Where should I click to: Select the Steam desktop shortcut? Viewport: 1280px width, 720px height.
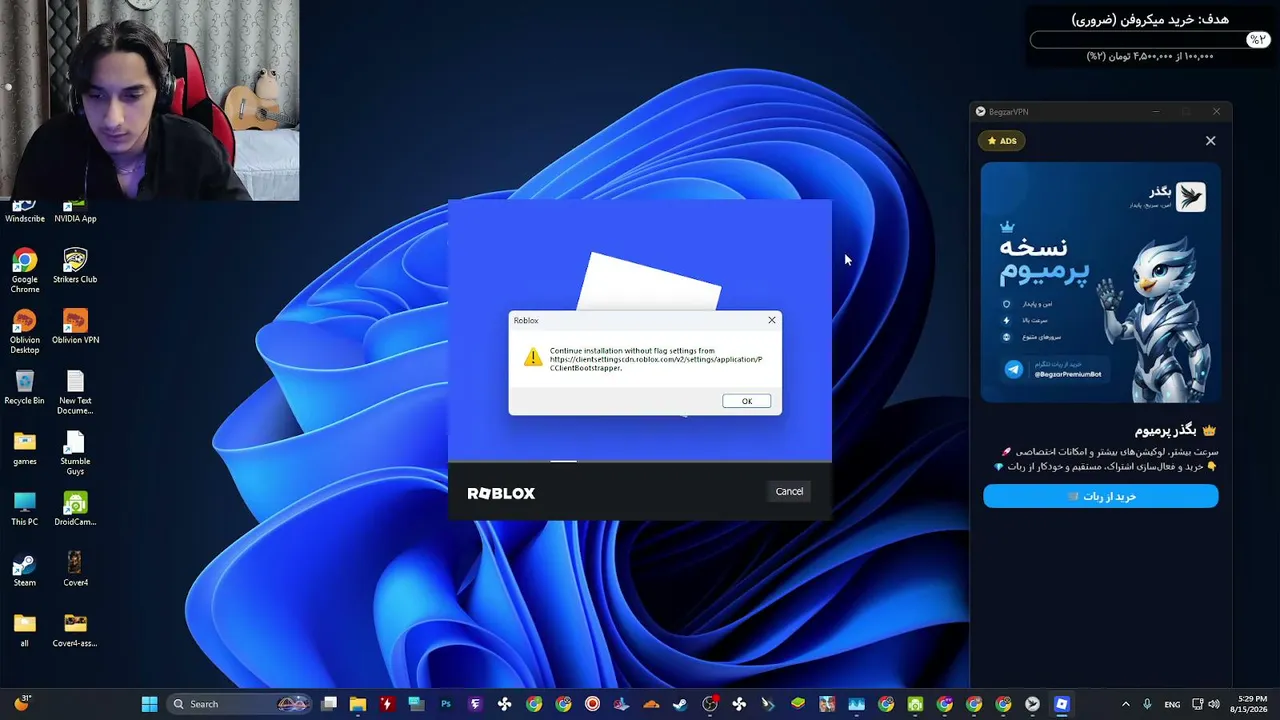click(x=25, y=570)
